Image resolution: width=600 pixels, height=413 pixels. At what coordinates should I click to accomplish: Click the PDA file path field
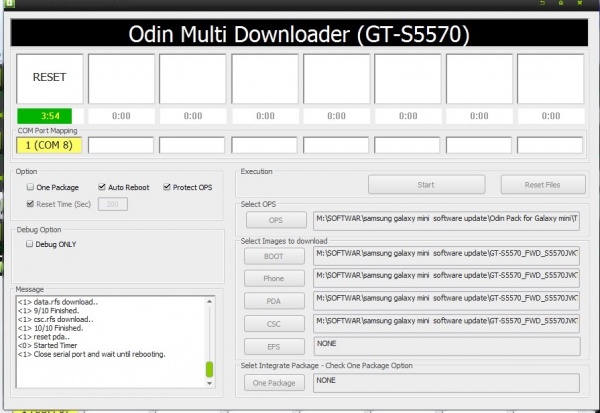(x=446, y=301)
